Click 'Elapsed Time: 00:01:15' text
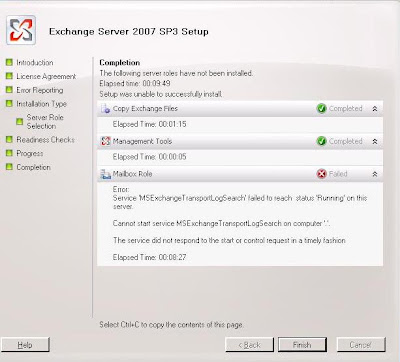This screenshot has width=400, height=362. click(x=149, y=124)
